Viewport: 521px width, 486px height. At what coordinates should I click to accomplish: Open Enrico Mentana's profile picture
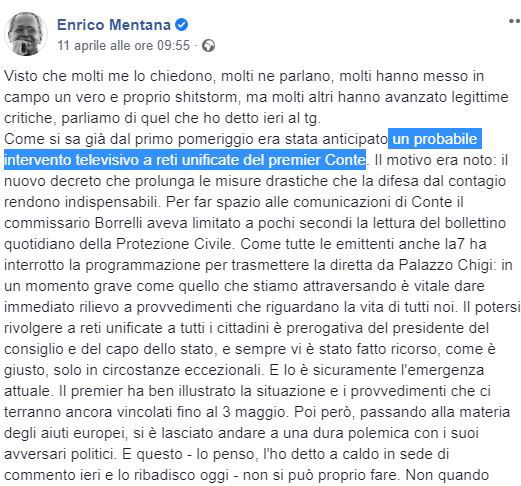click(x=26, y=34)
